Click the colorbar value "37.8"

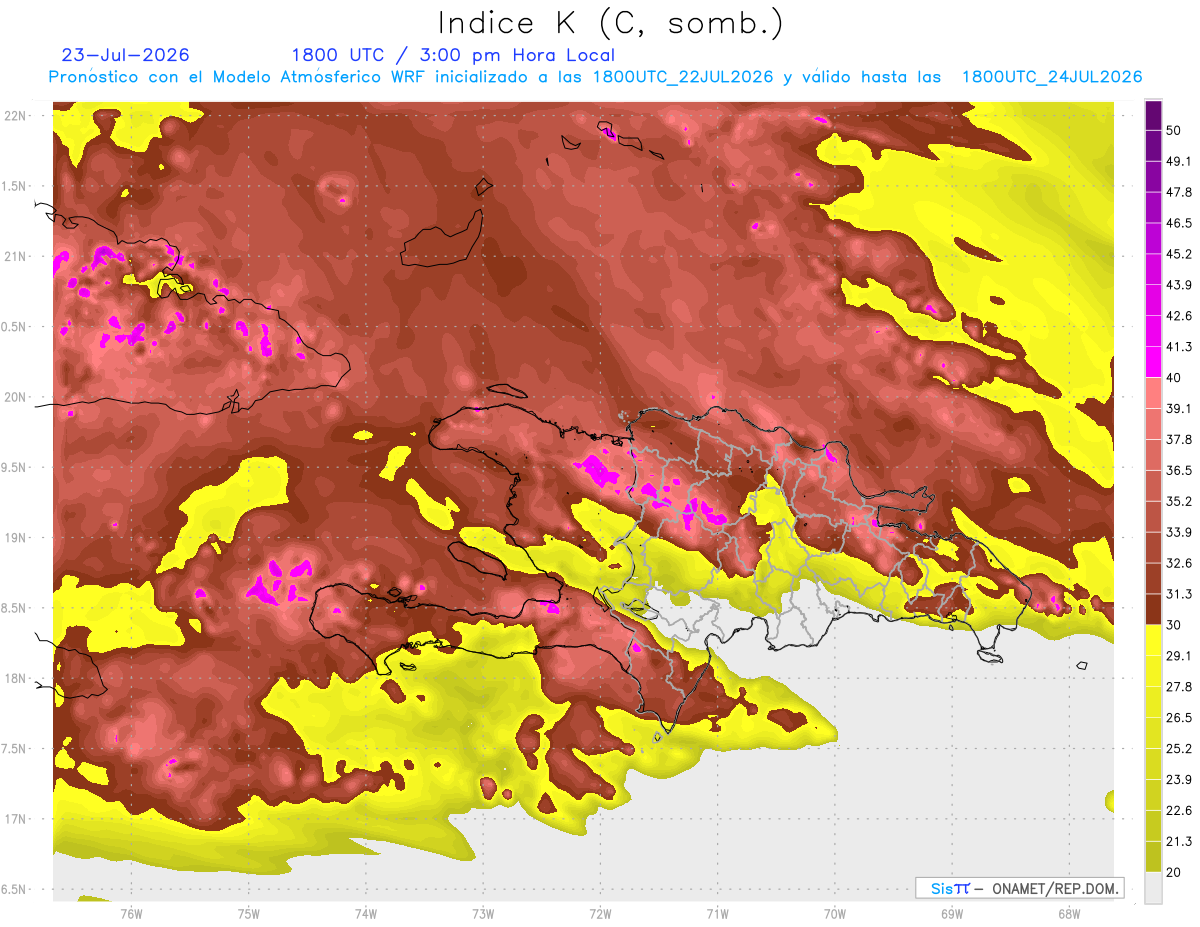[1179, 439]
